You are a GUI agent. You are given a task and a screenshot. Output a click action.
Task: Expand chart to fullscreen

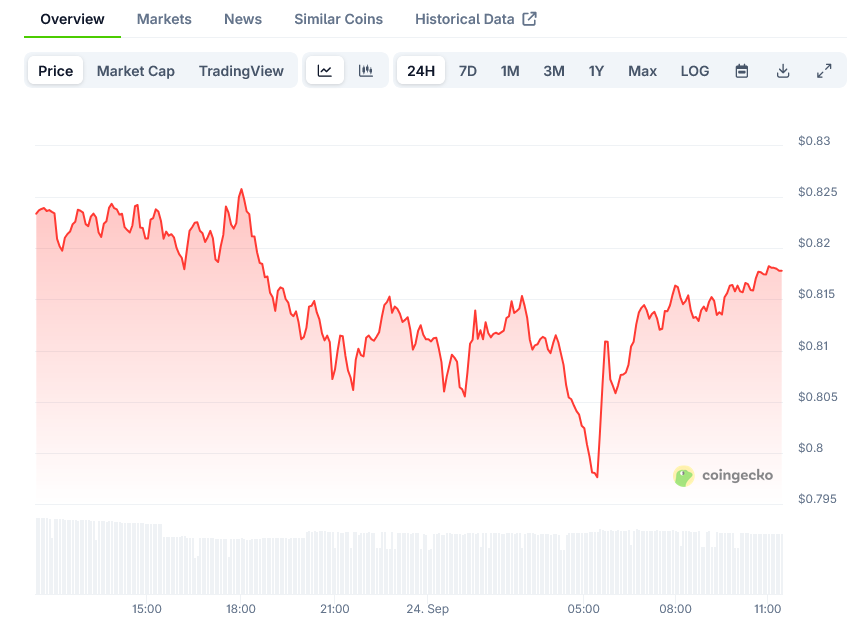pos(824,71)
